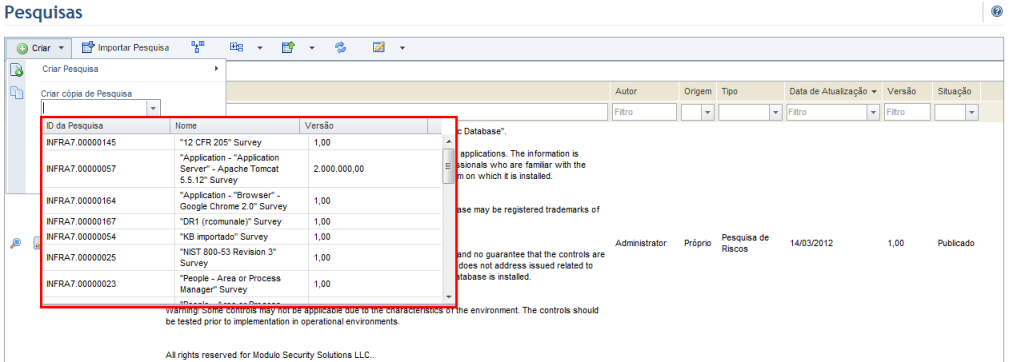Click ID da Pesquisa column header
Viewport: 1013px width, 362px height.
pyautogui.click(x=106, y=126)
